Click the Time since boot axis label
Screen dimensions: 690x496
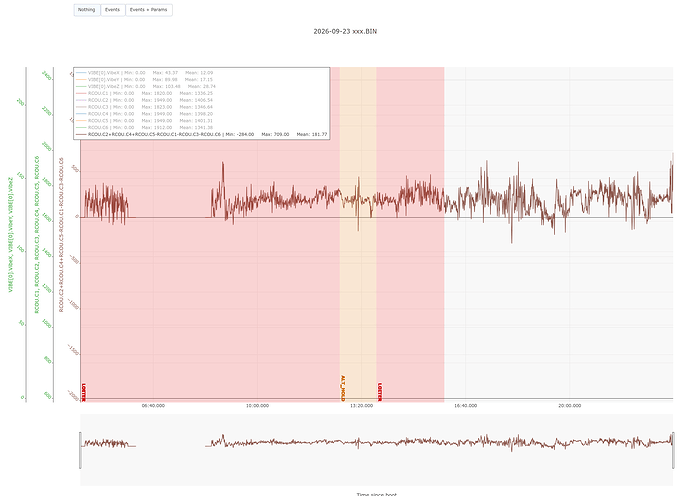point(377,494)
